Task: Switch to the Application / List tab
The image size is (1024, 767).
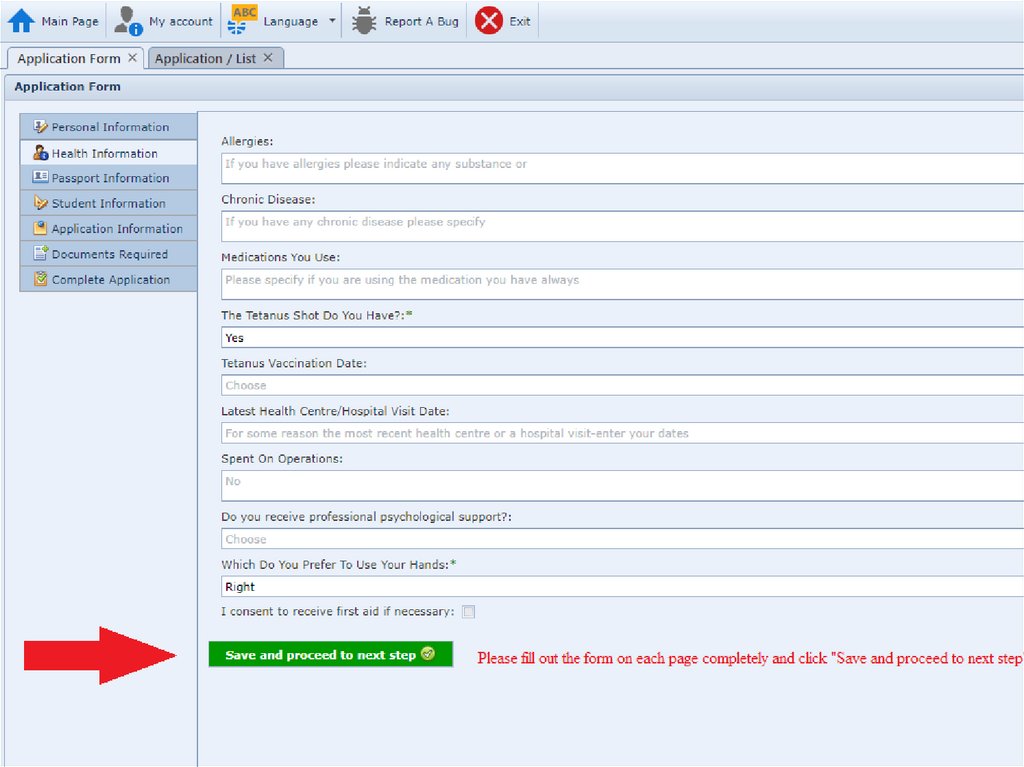Action: click(x=205, y=58)
